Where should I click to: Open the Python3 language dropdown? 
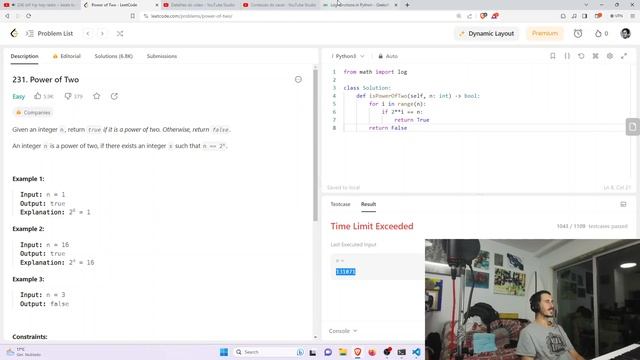[x=348, y=56]
